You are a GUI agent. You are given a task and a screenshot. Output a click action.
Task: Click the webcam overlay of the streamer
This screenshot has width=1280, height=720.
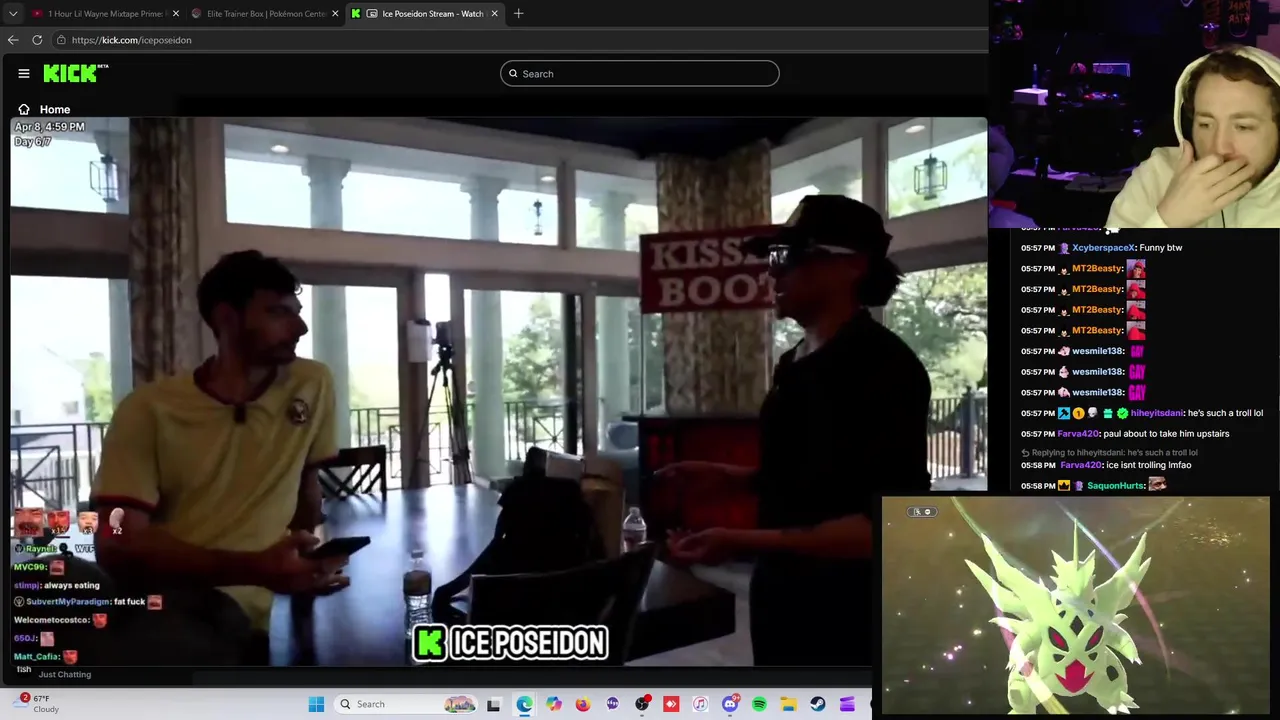click(x=1134, y=114)
